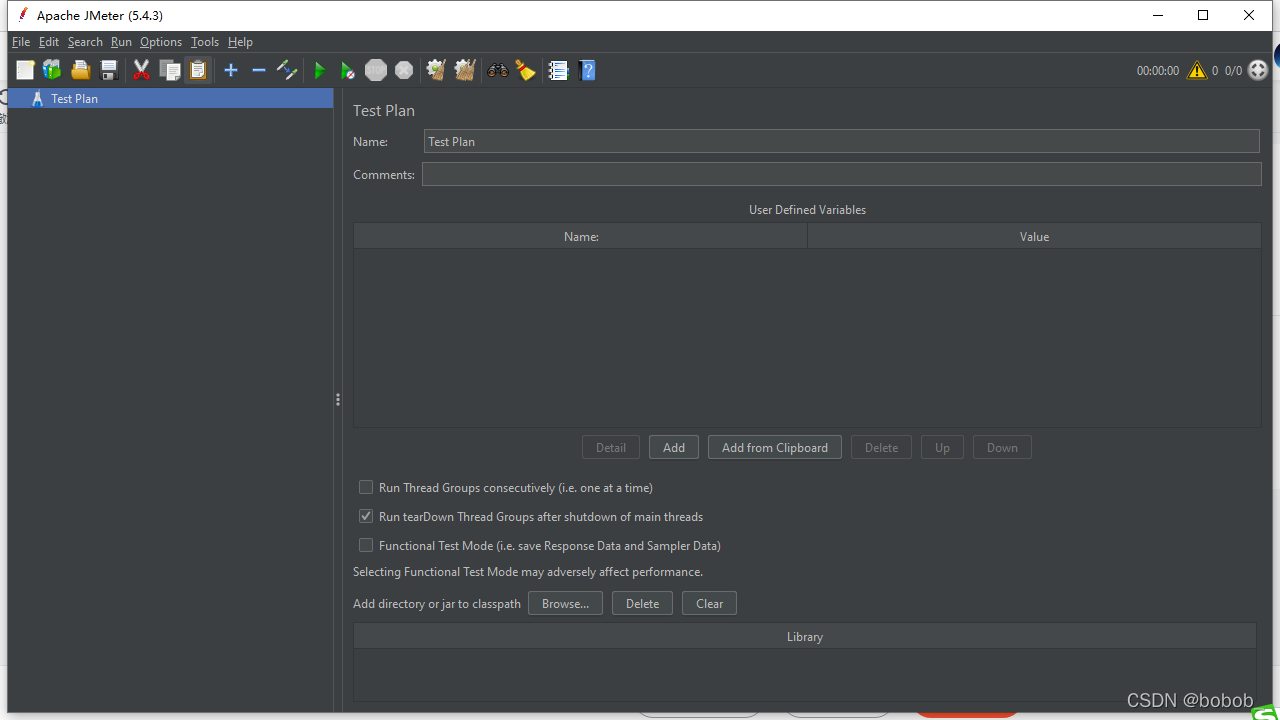Click the classpath Delete button
Image resolution: width=1280 pixels, height=720 pixels.
642,604
